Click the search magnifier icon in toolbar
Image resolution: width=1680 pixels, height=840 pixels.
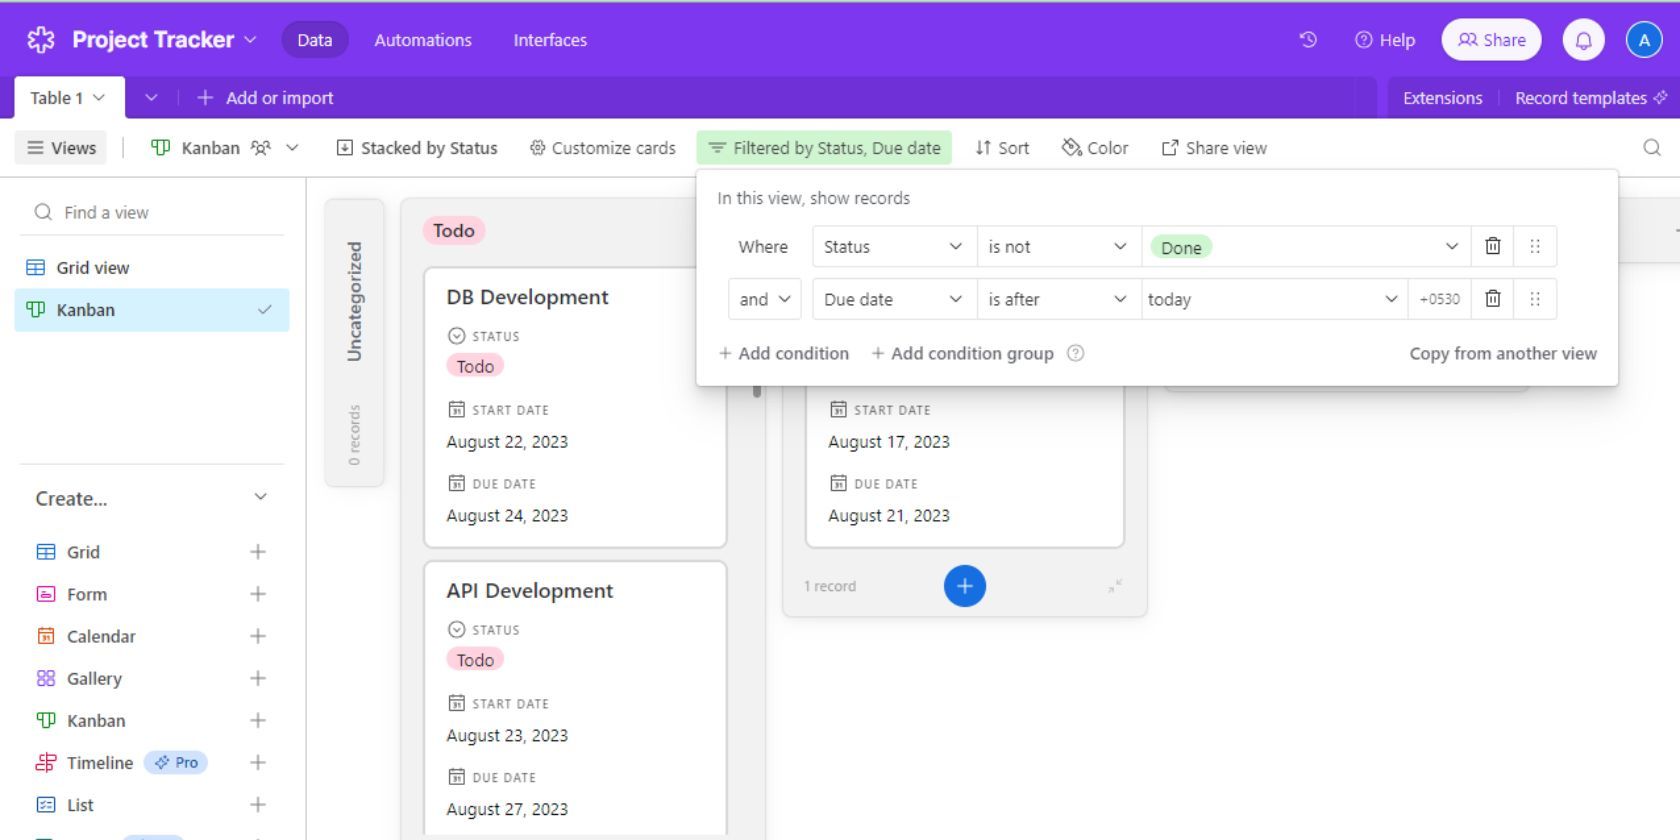pos(1652,148)
